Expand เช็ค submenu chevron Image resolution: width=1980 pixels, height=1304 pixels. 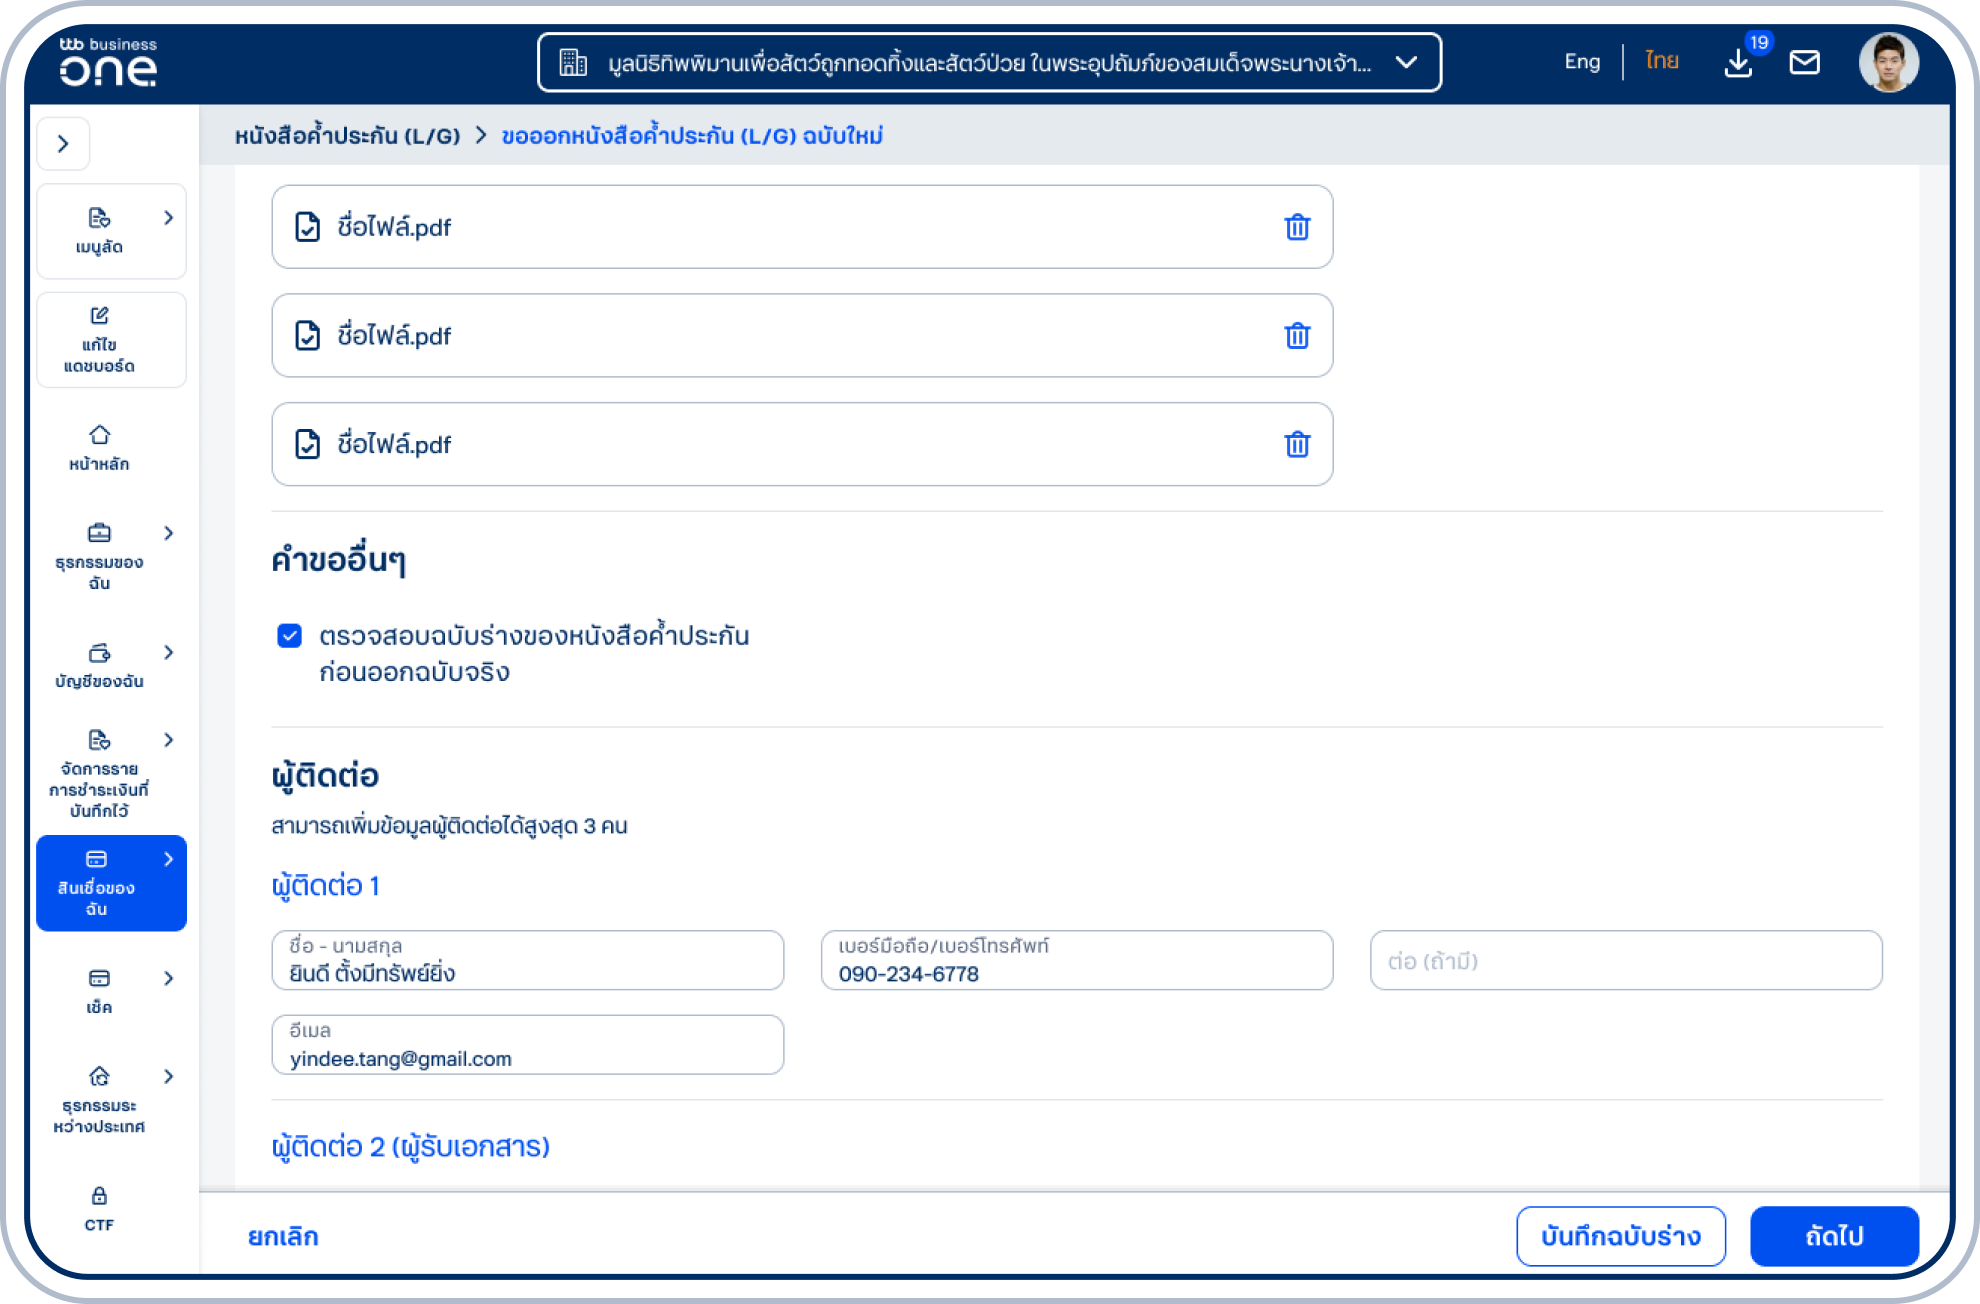point(168,978)
